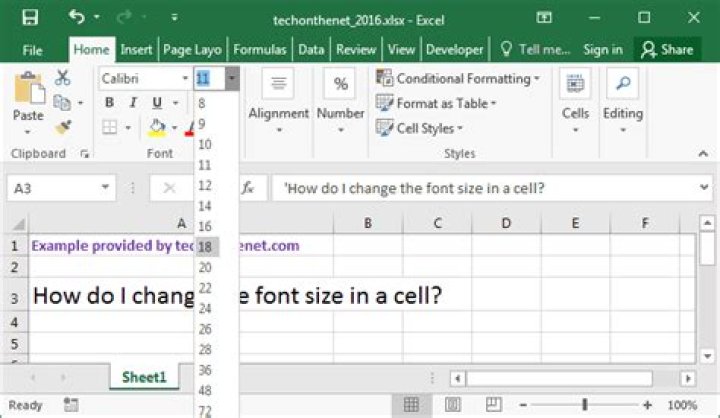Open the Name Box dropdown arrow
Viewport: 720px width, 418px height.
click(105, 187)
